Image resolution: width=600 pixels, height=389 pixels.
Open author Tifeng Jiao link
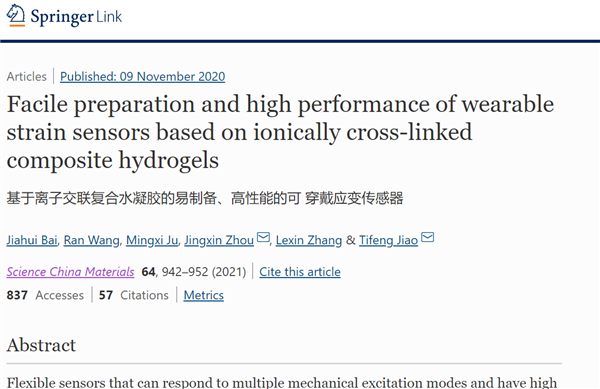[388, 240]
